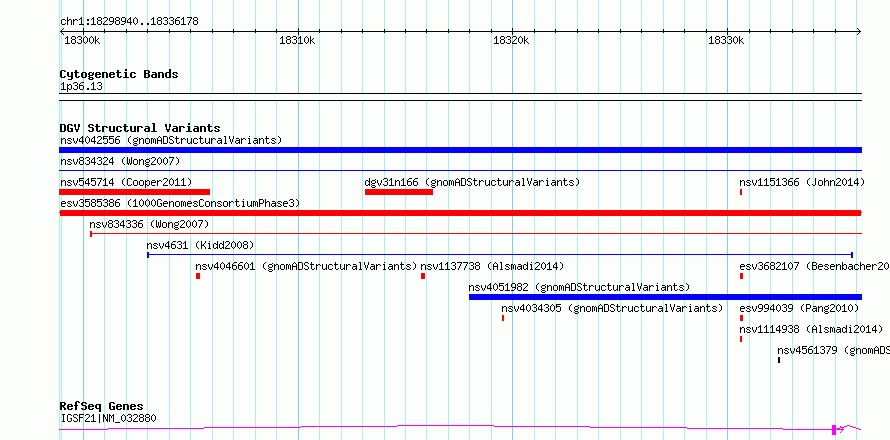Select the red nsv545714 variant bar

[x=135, y=192]
